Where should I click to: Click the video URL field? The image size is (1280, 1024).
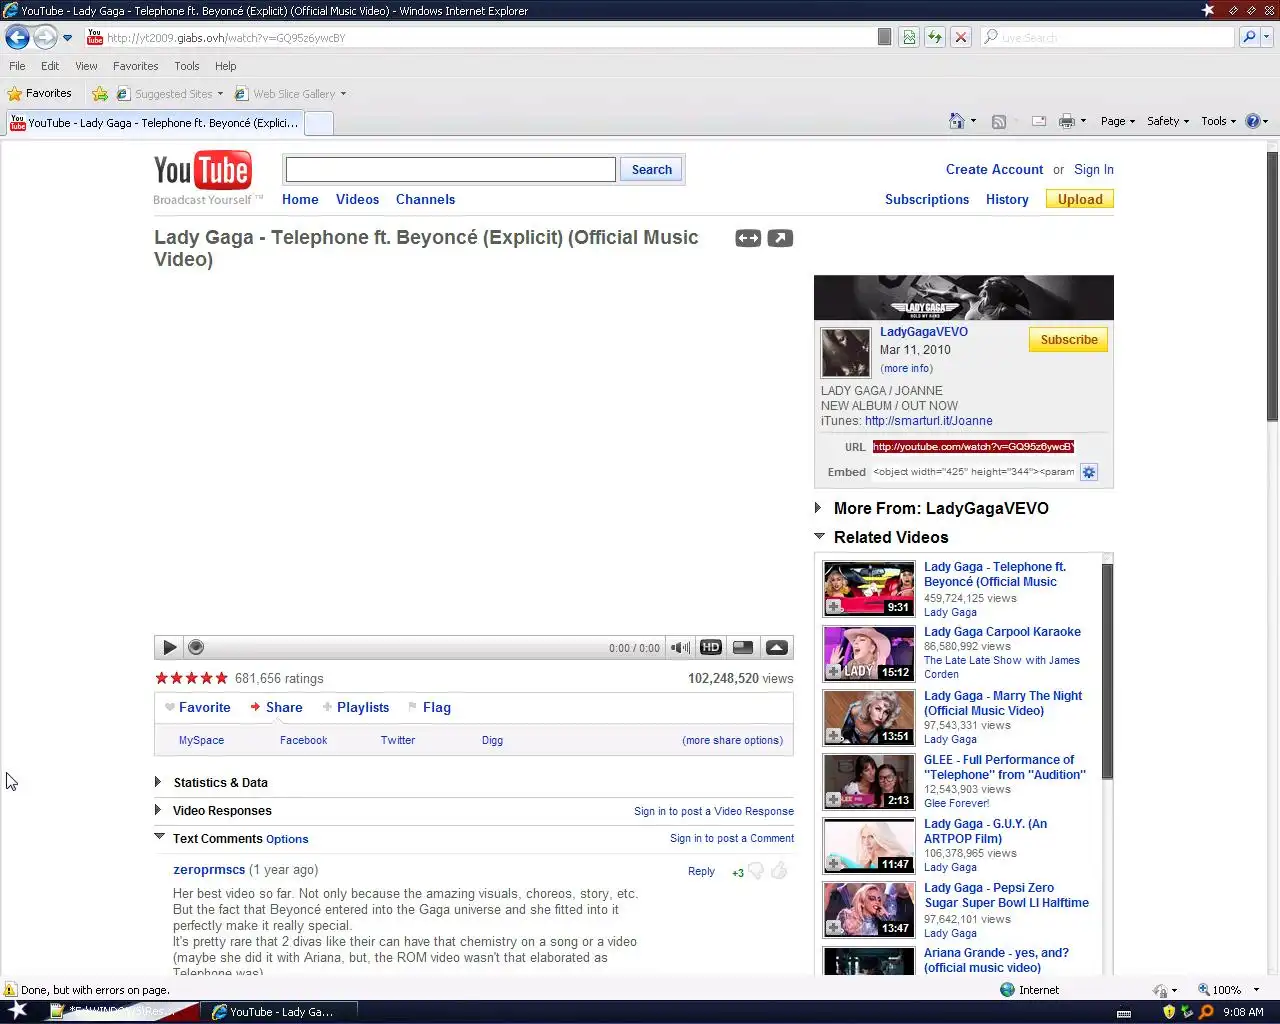(x=973, y=447)
